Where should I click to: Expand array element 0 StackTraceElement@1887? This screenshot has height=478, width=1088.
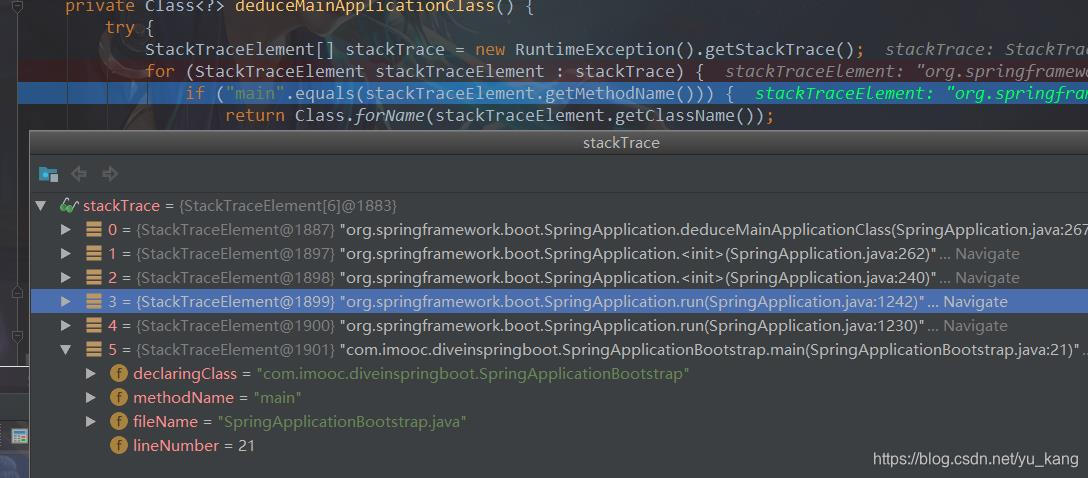coord(66,230)
